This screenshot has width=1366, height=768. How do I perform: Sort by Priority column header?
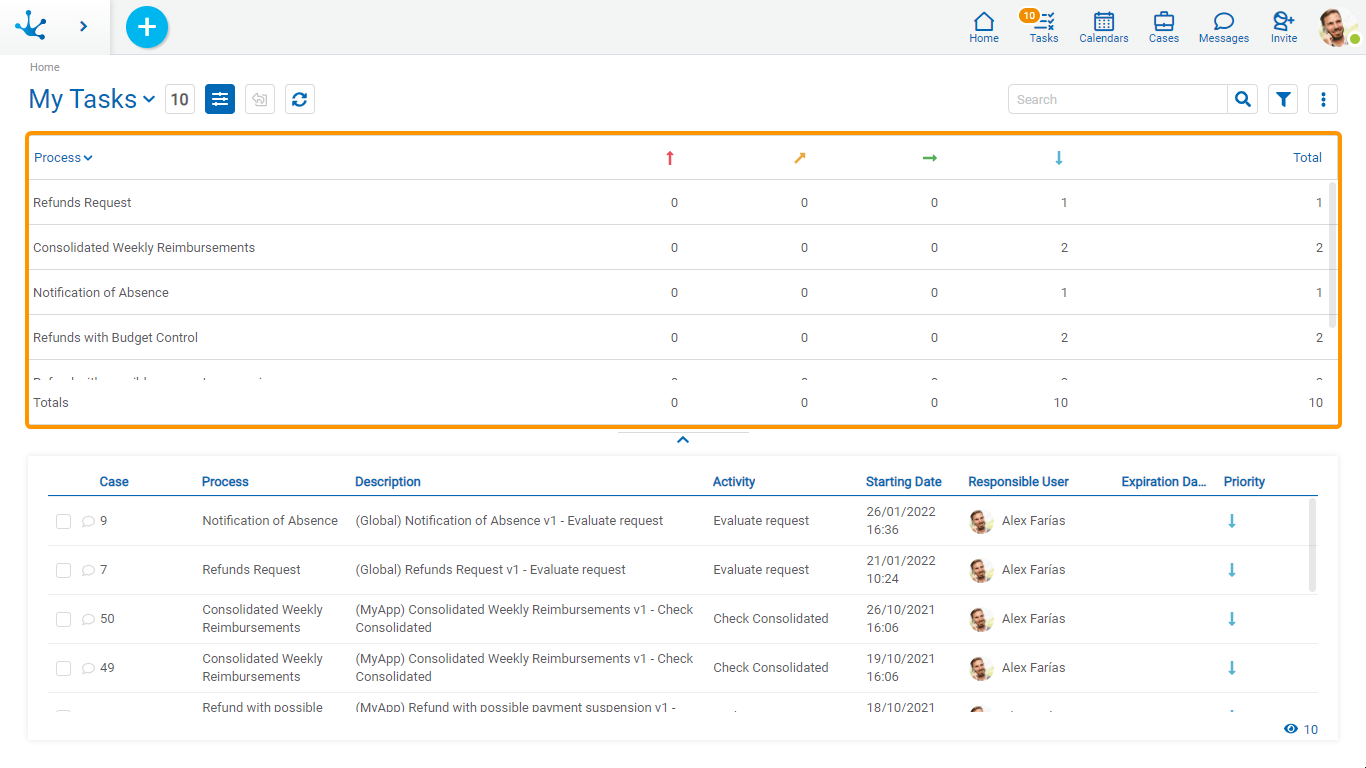[x=1244, y=481]
